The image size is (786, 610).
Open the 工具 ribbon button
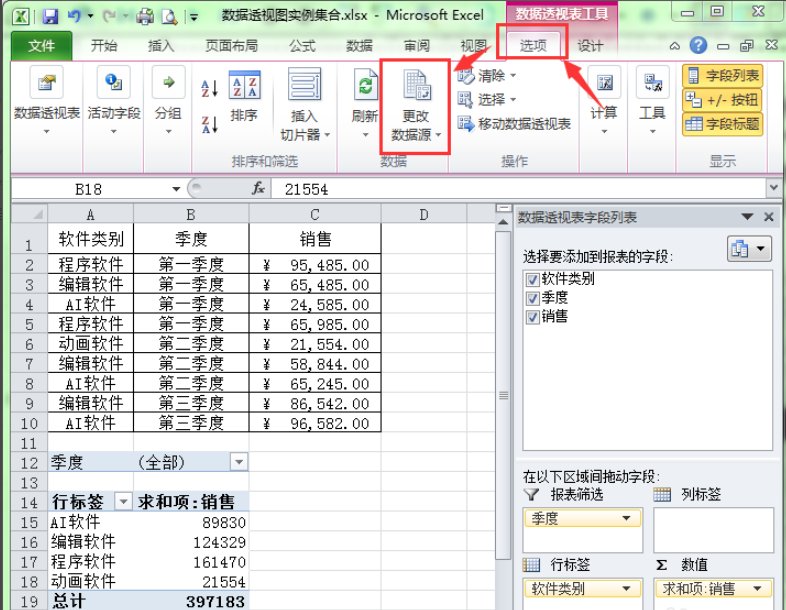652,101
